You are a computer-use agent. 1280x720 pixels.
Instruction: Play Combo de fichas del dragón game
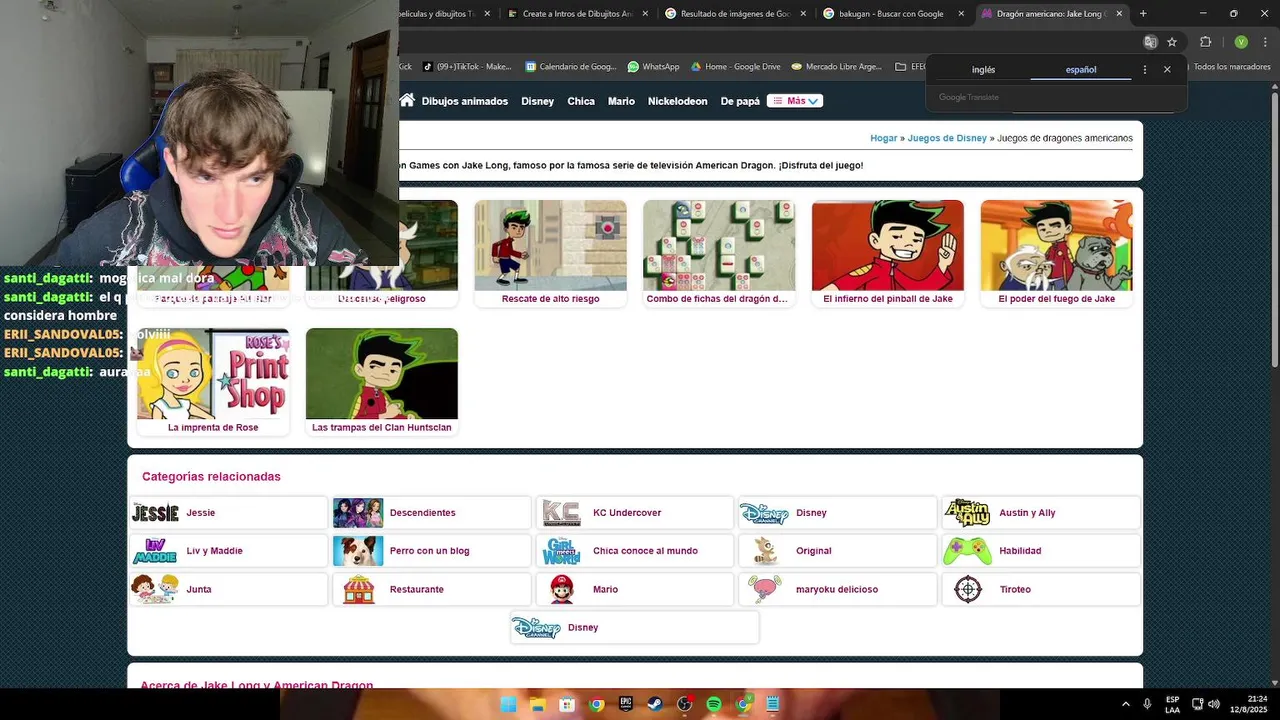pos(719,254)
